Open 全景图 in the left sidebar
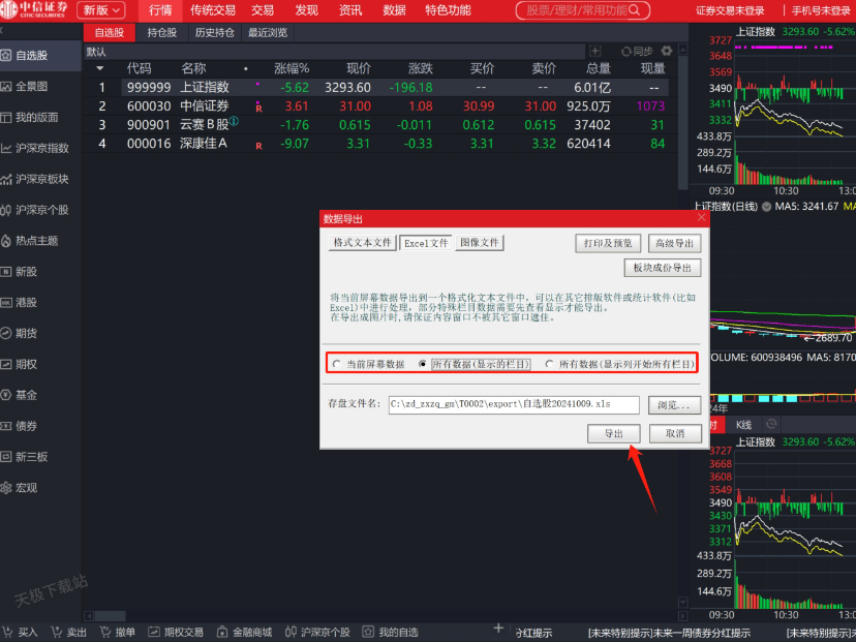 [x=30, y=86]
